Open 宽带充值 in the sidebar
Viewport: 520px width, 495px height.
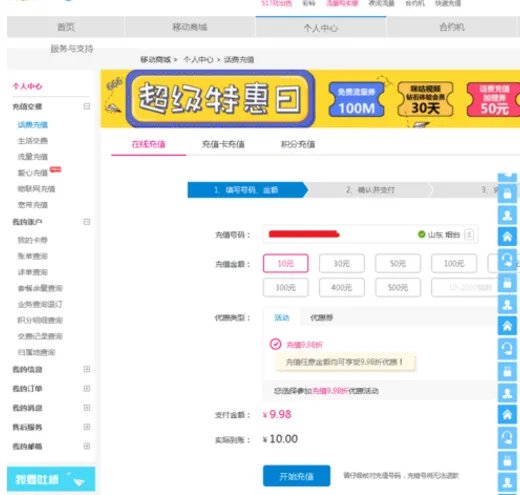click(33, 205)
